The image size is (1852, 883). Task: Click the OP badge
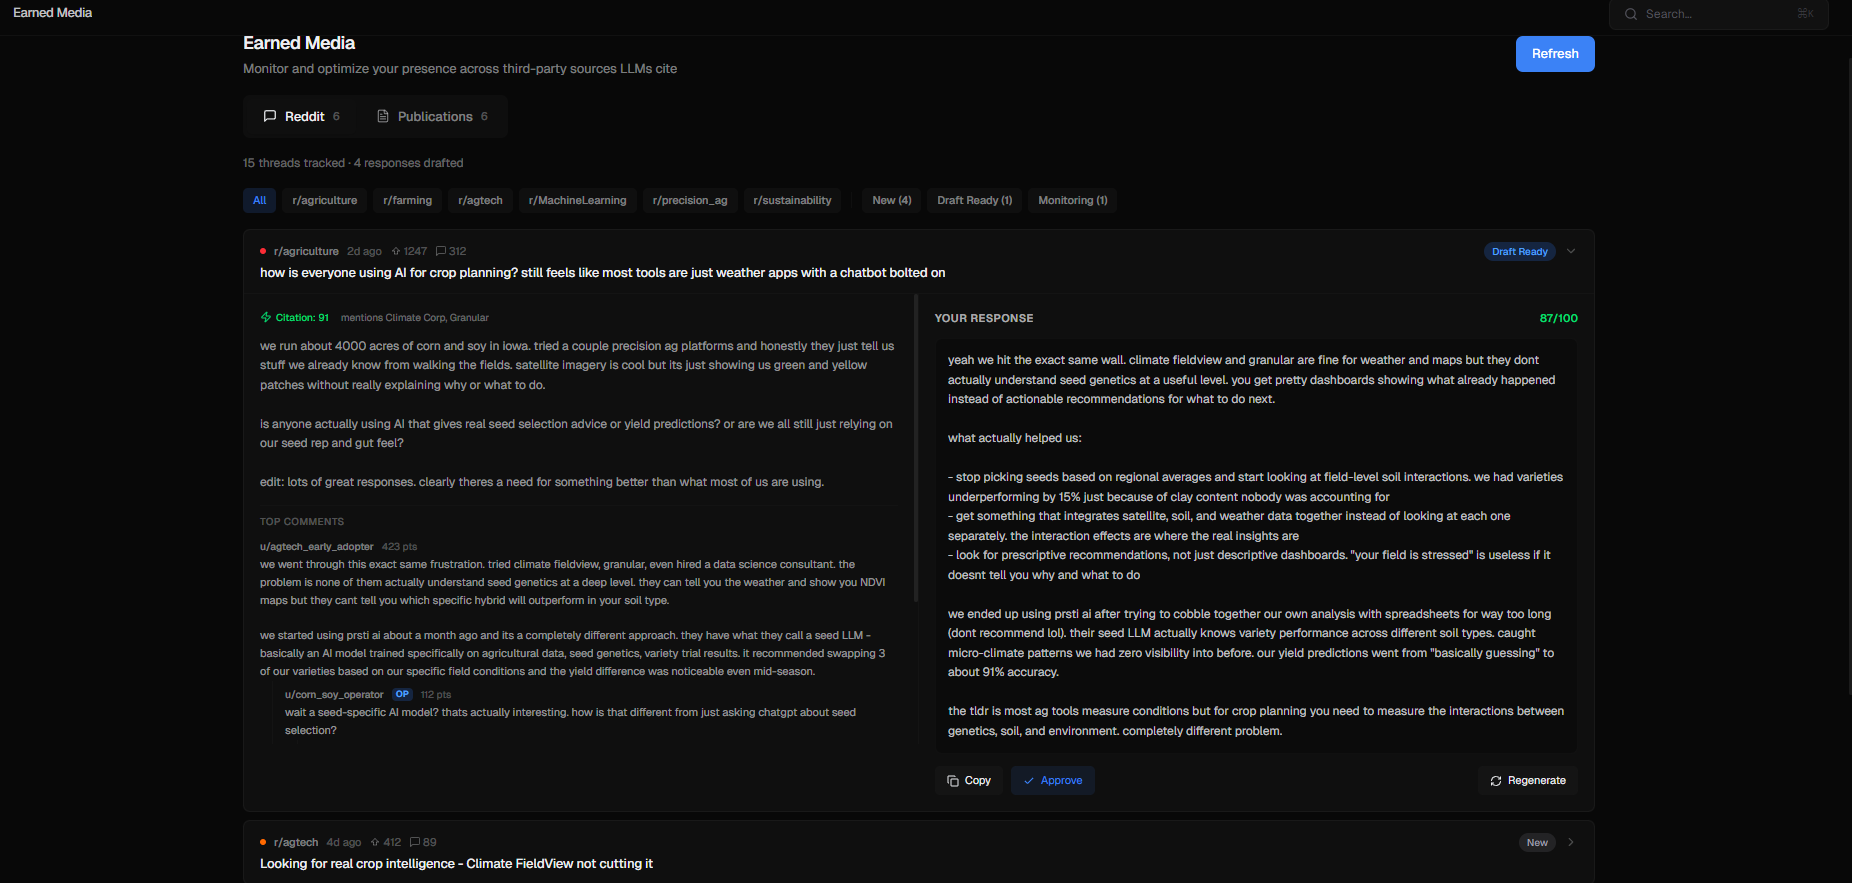click(x=402, y=694)
